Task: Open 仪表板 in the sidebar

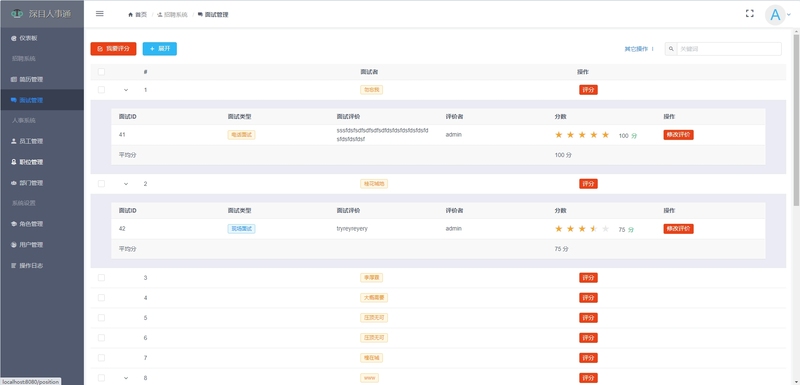Action: (x=42, y=38)
